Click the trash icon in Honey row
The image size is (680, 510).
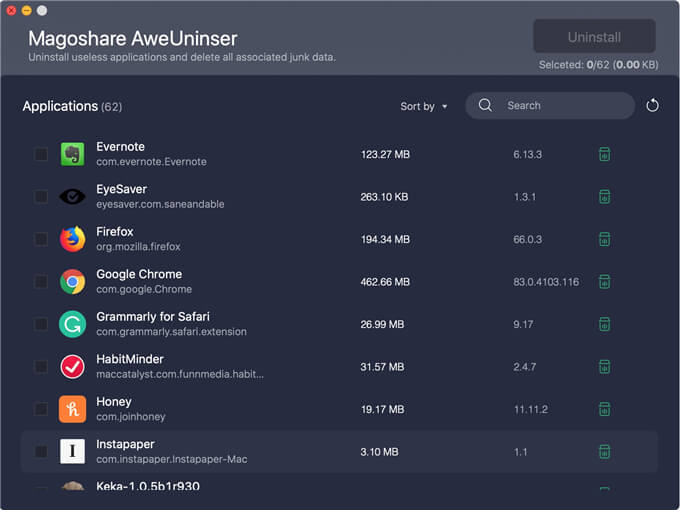pyautogui.click(x=605, y=409)
